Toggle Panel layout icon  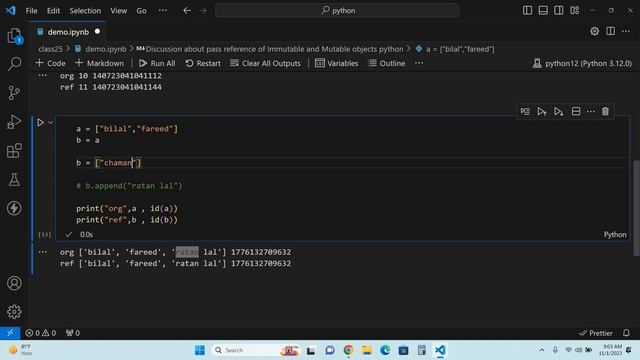pyautogui.click(x=543, y=11)
